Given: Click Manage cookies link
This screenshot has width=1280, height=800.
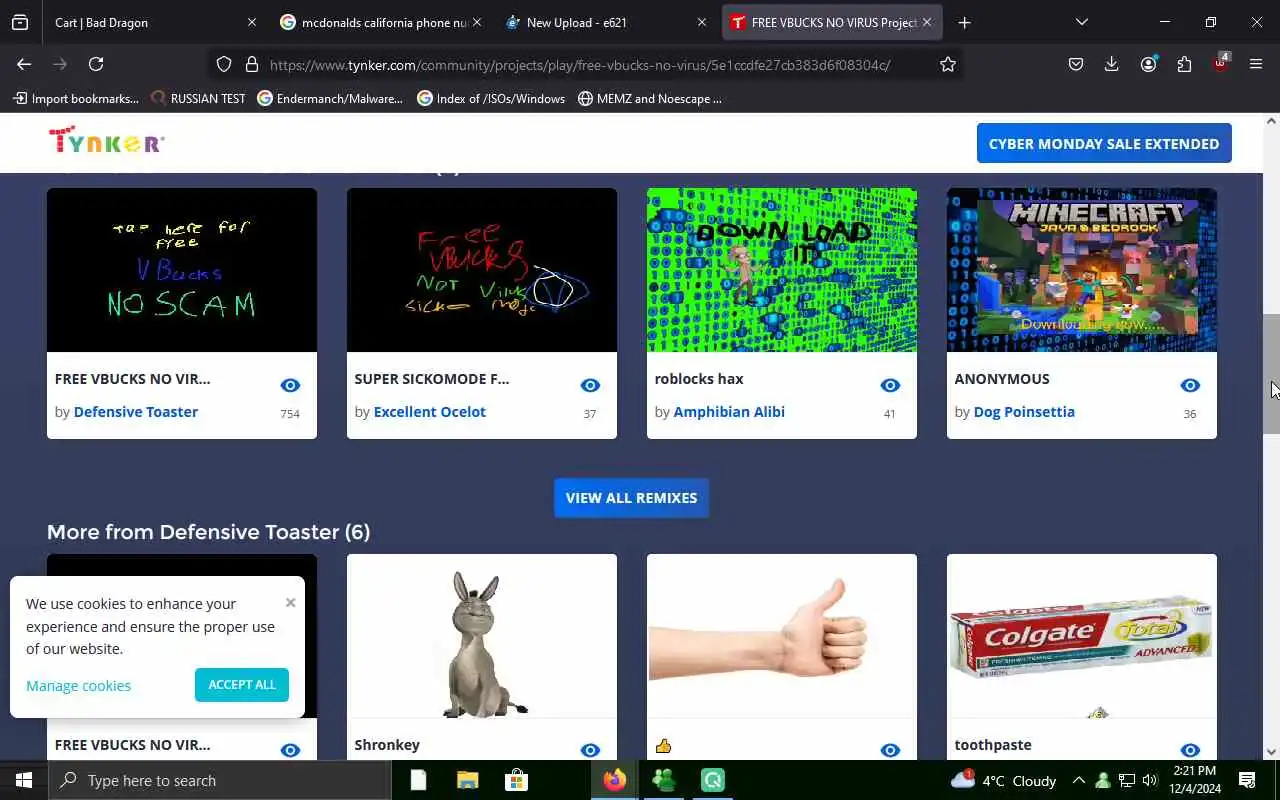Looking at the screenshot, I should [78, 686].
